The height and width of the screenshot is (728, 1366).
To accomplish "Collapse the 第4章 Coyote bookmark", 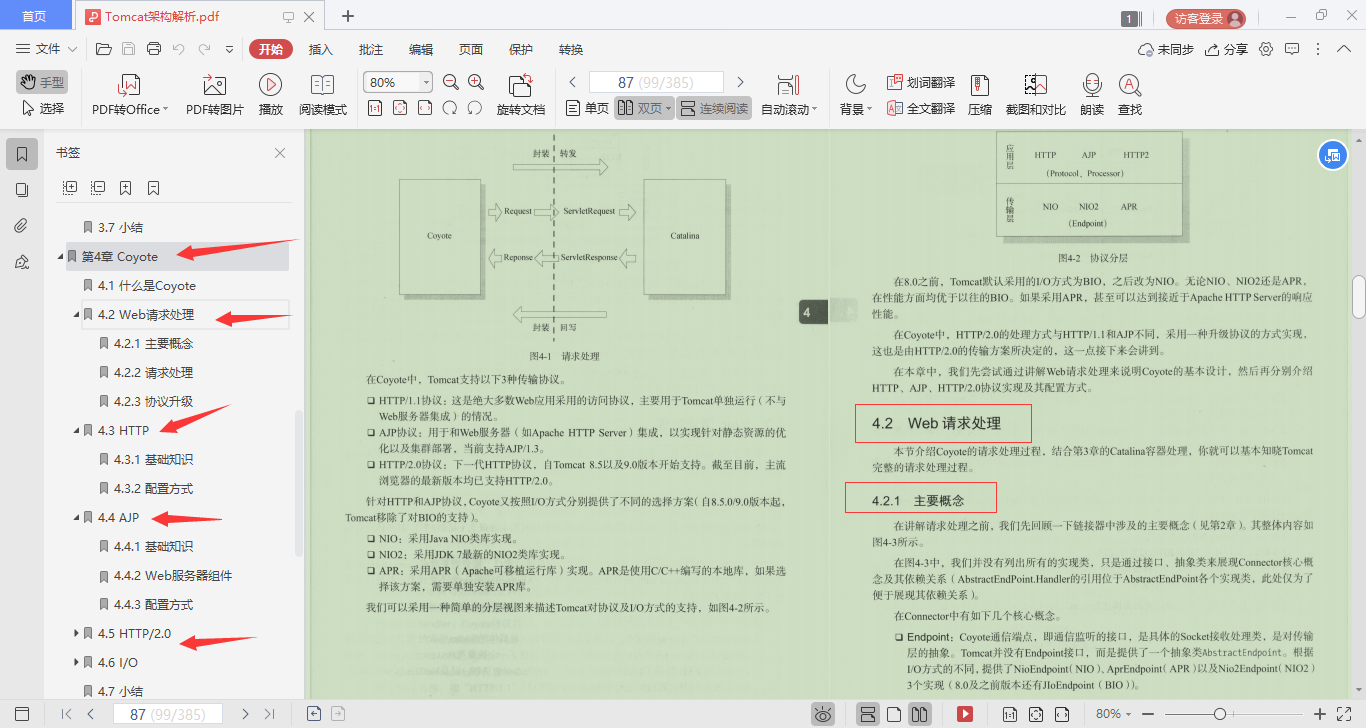I will pyautogui.click(x=59, y=257).
